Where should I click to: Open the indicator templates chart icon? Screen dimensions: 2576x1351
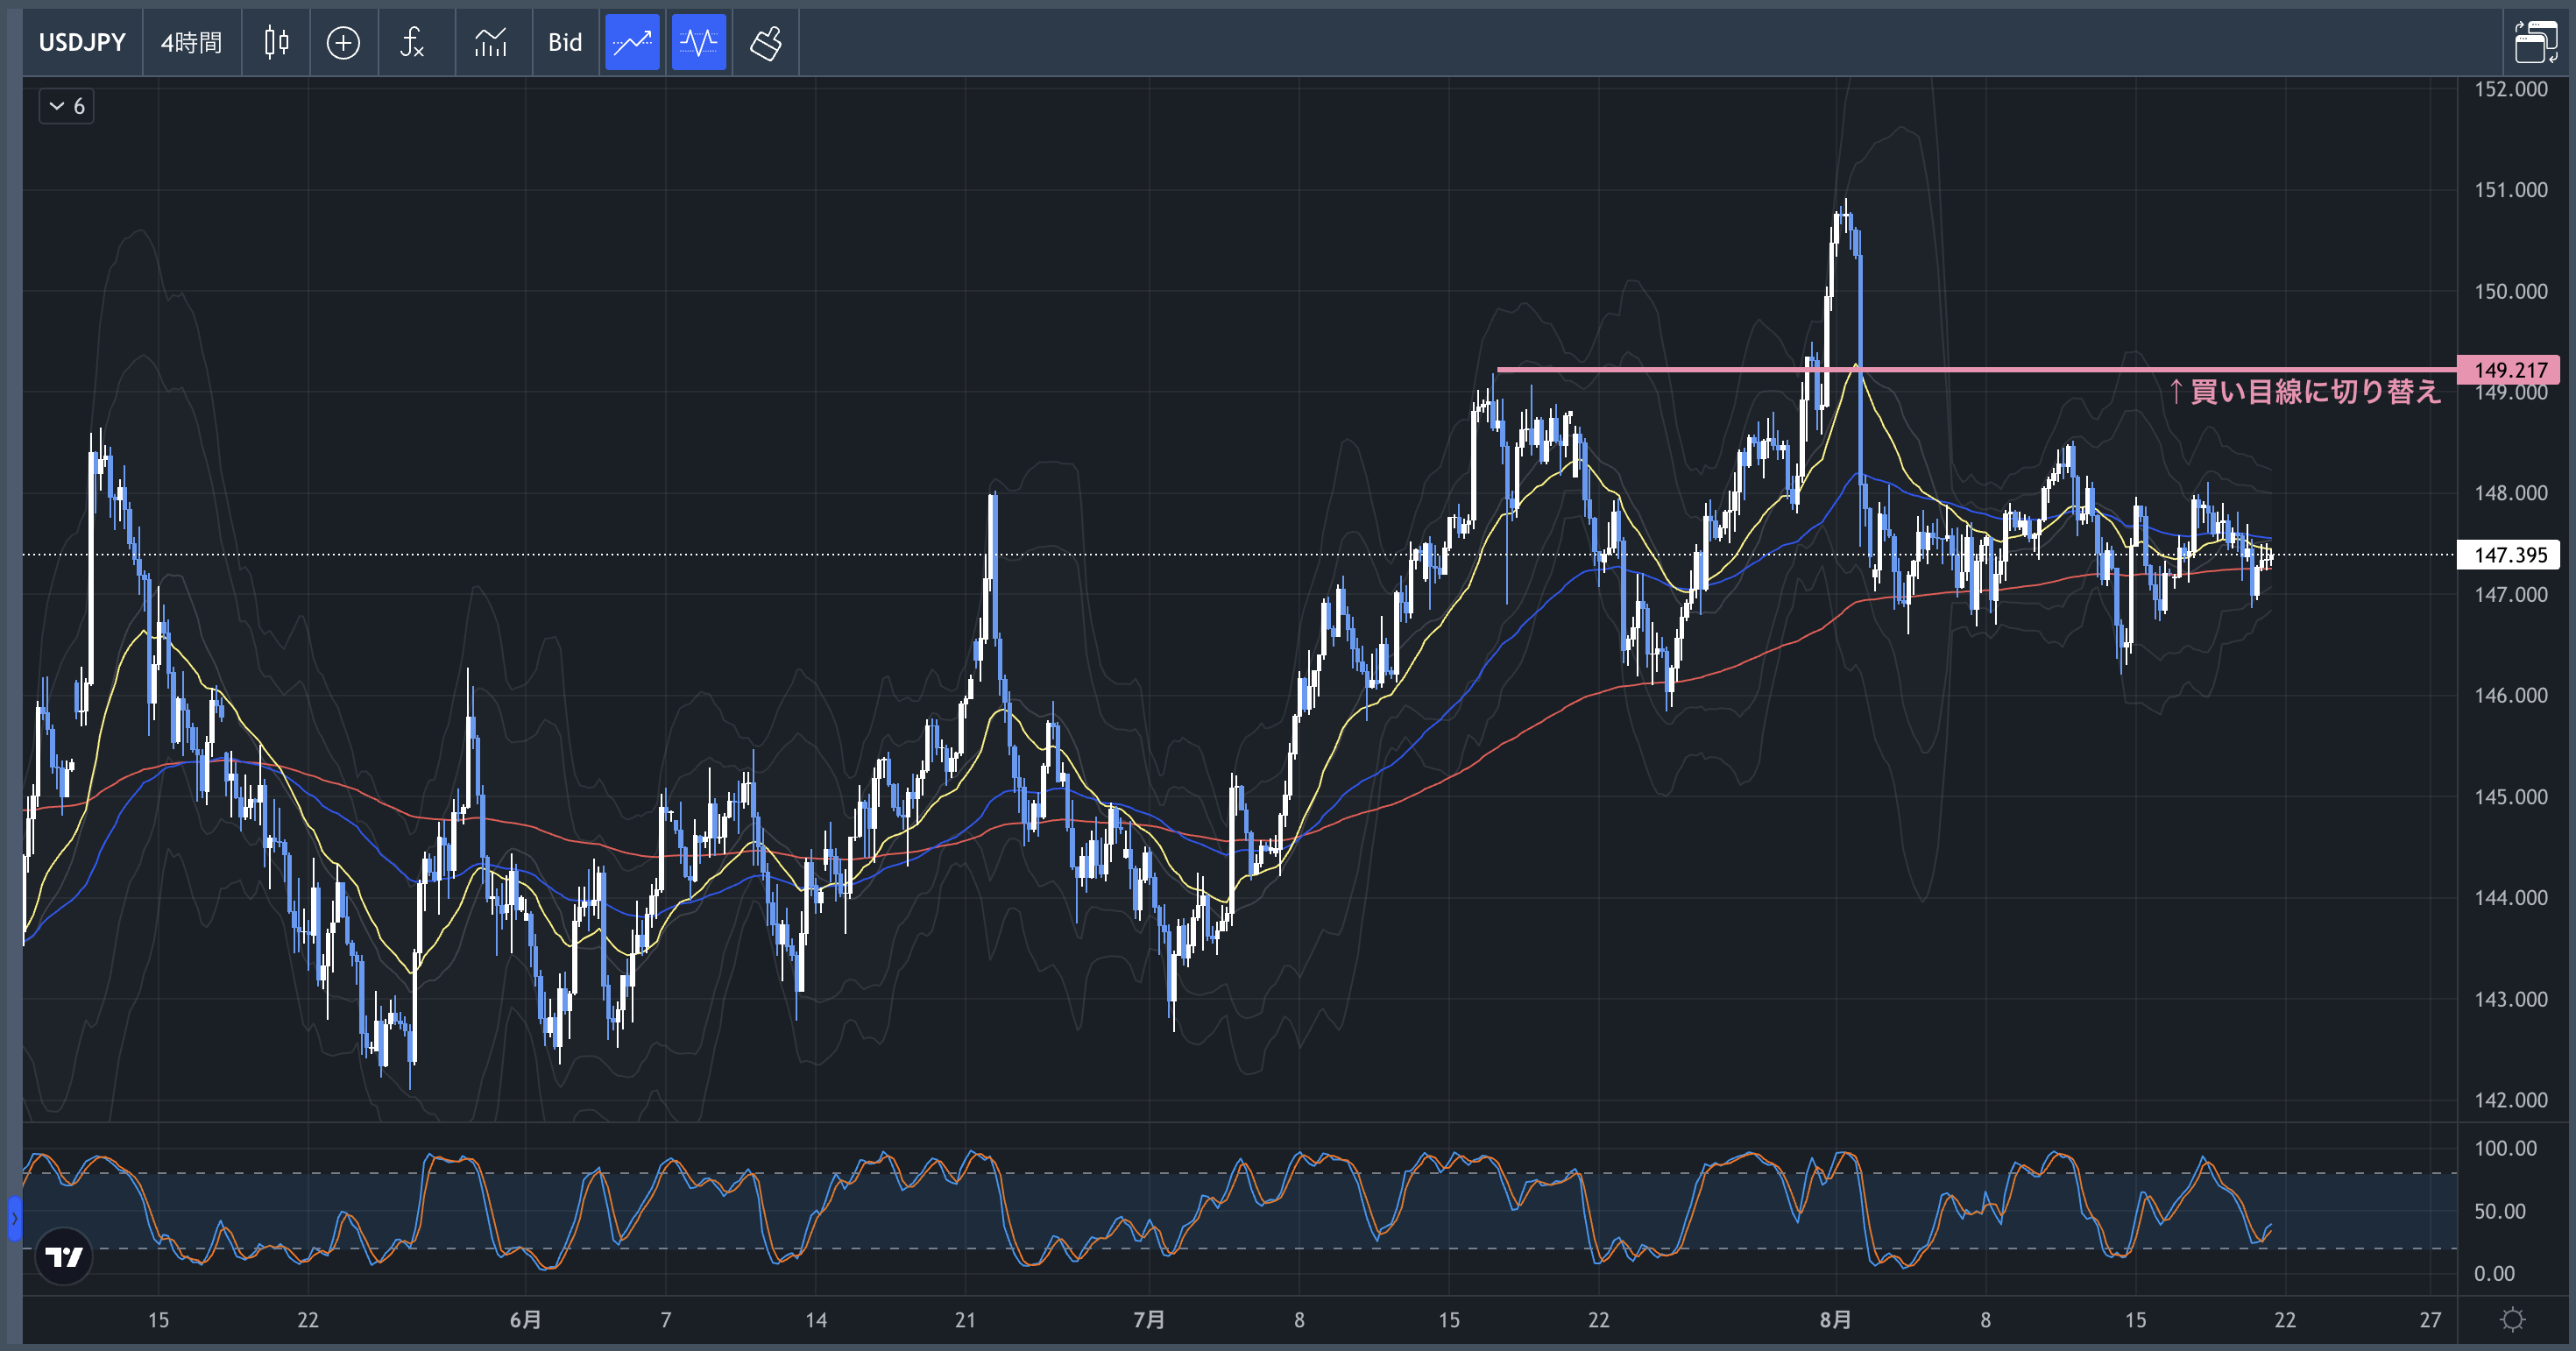pos(491,42)
